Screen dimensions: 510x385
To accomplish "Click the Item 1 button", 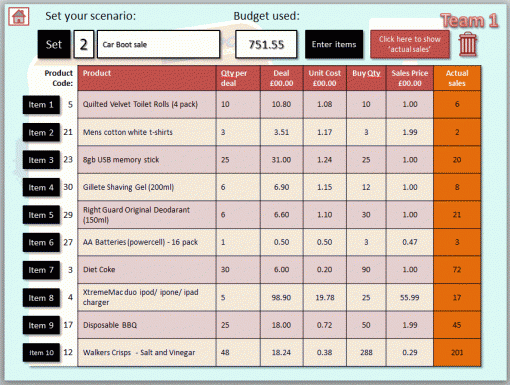I will click(41, 105).
